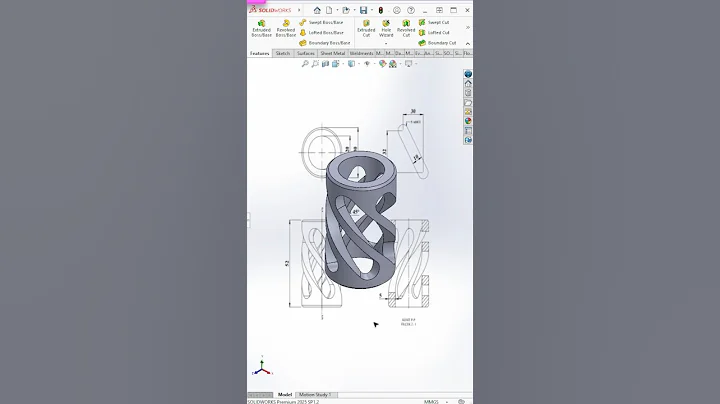Select the Swept Cut tool

click(x=434, y=22)
